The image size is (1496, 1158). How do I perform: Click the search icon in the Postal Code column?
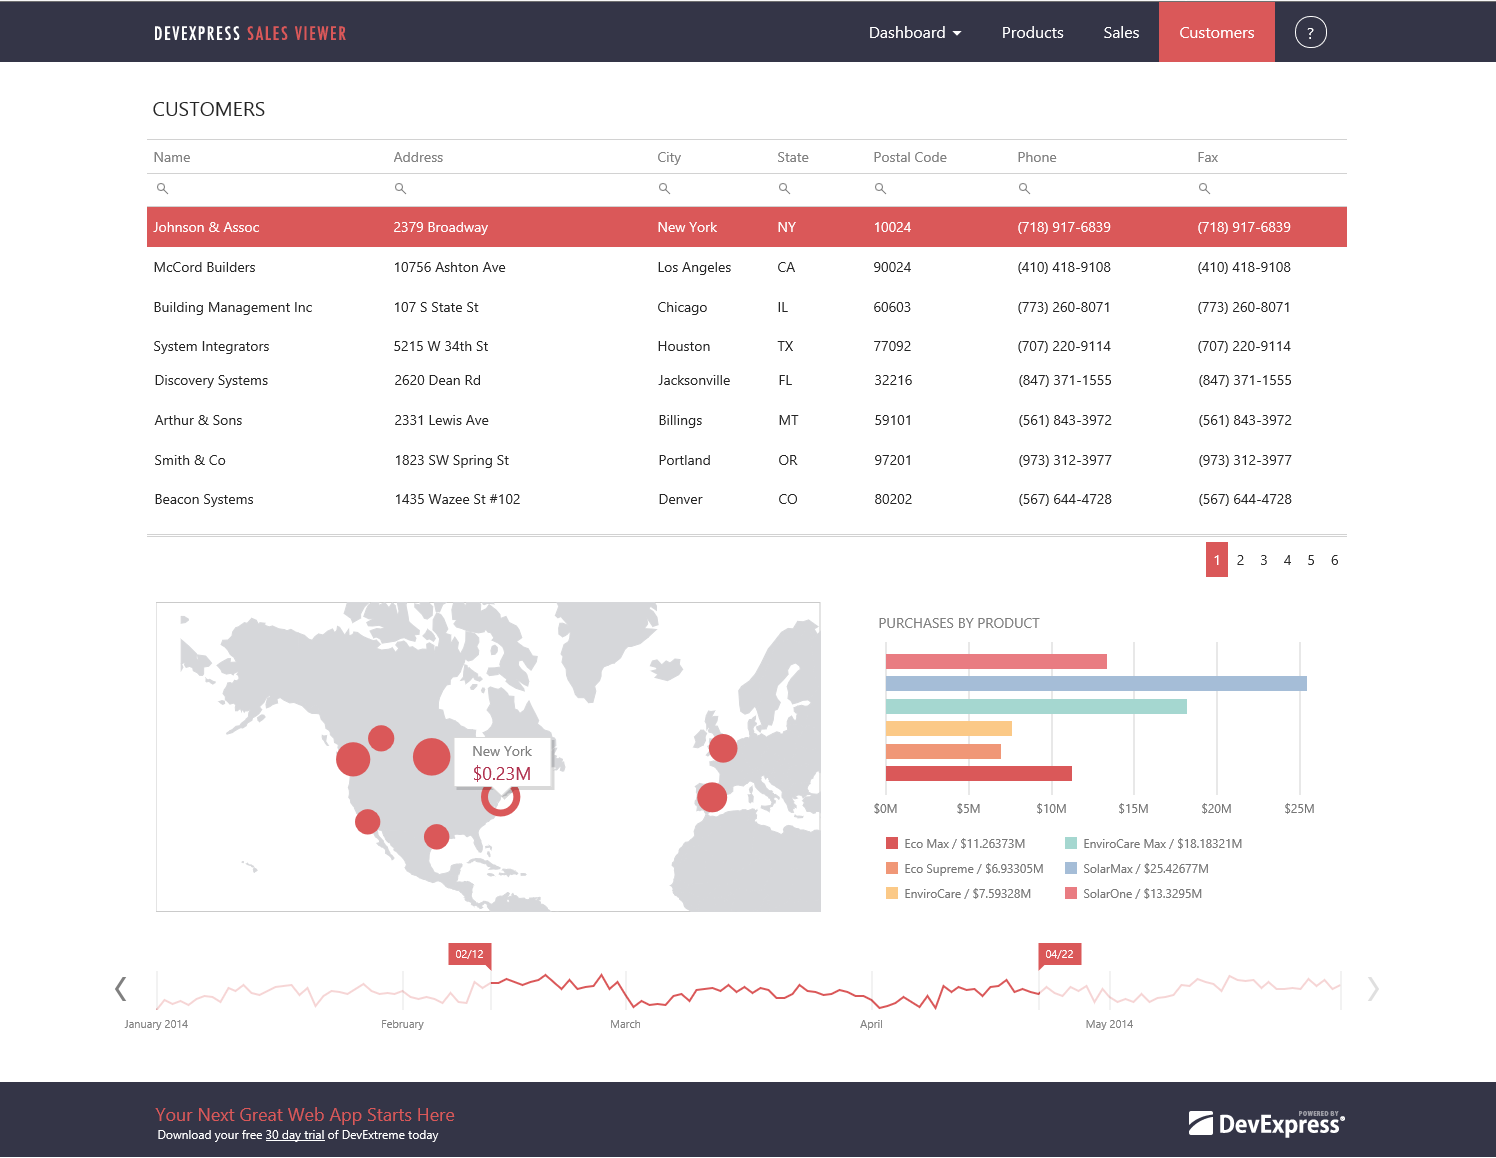880,188
